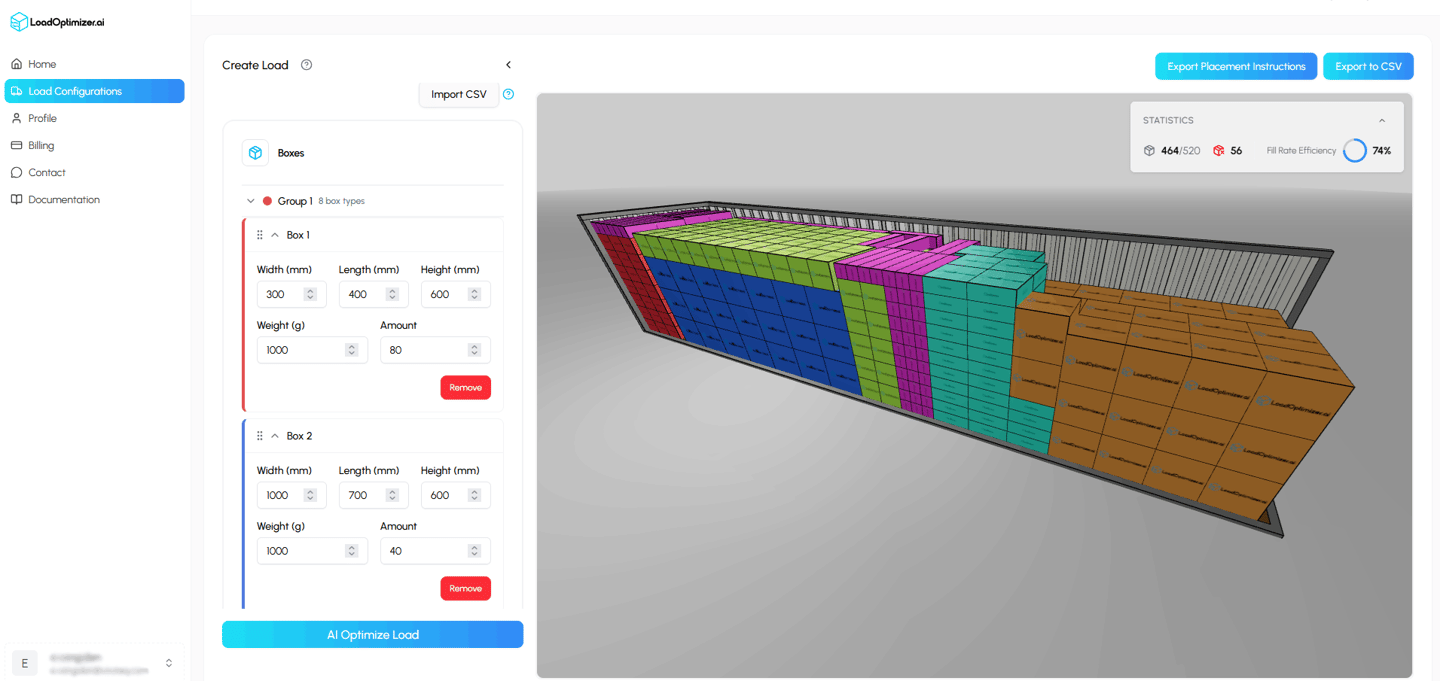Collapse the Create Load panel arrow
Screen dimensions: 1440x681
(508, 65)
